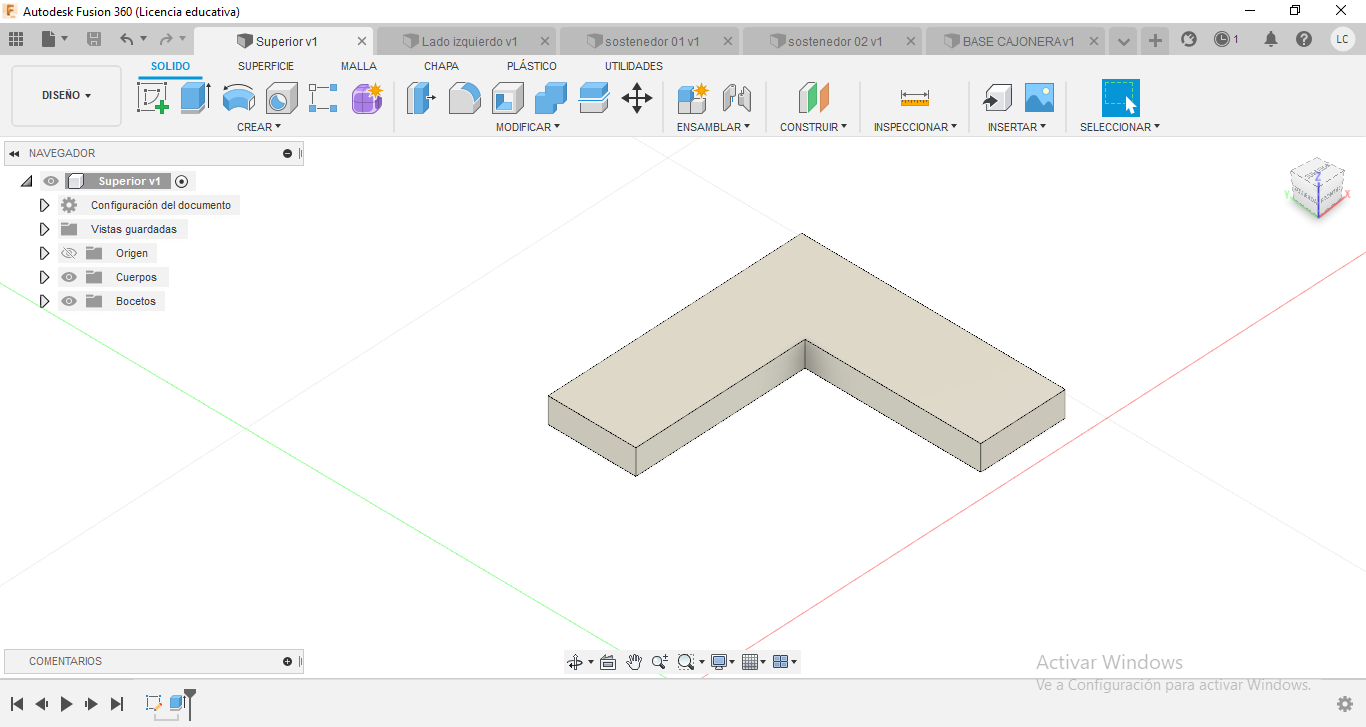Open the extensions icon in title bar

pyautogui.click(x=1189, y=39)
